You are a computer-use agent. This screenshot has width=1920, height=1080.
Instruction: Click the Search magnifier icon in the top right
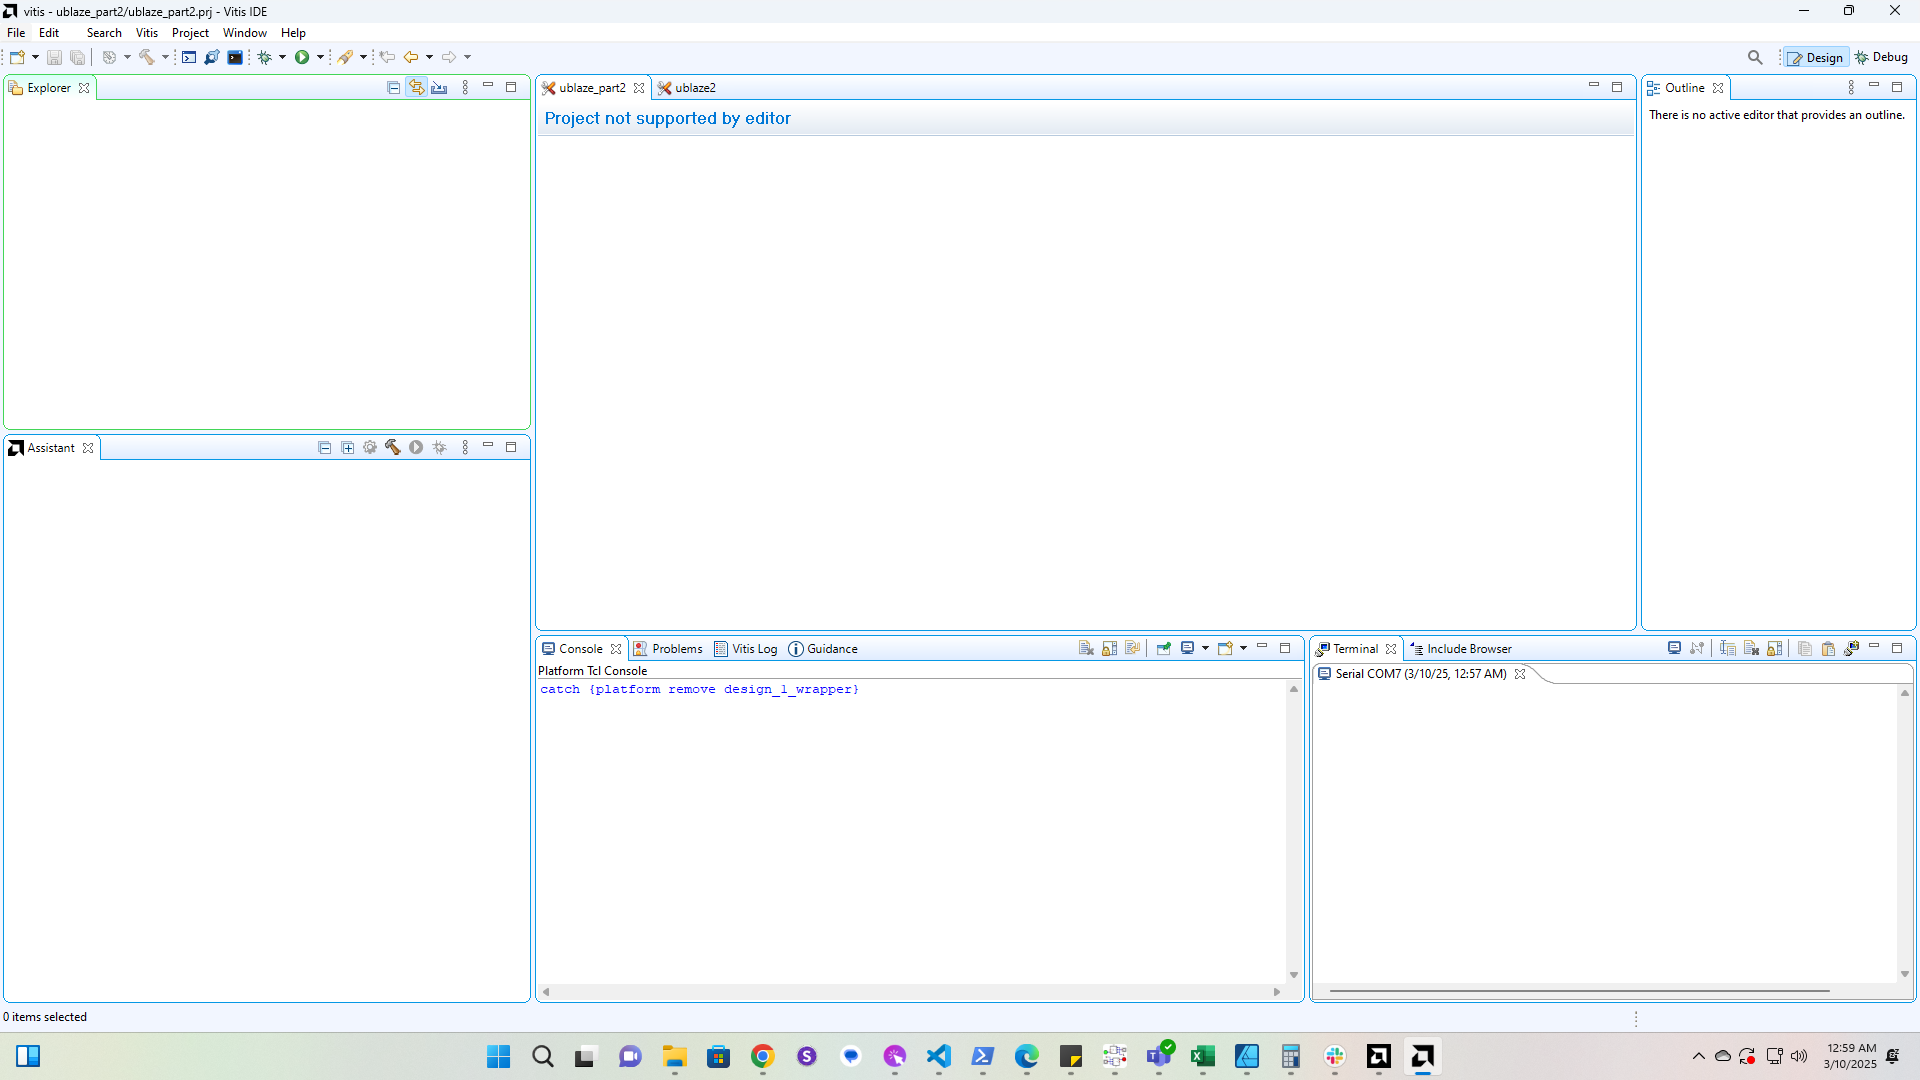pyautogui.click(x=1755, y=57)
